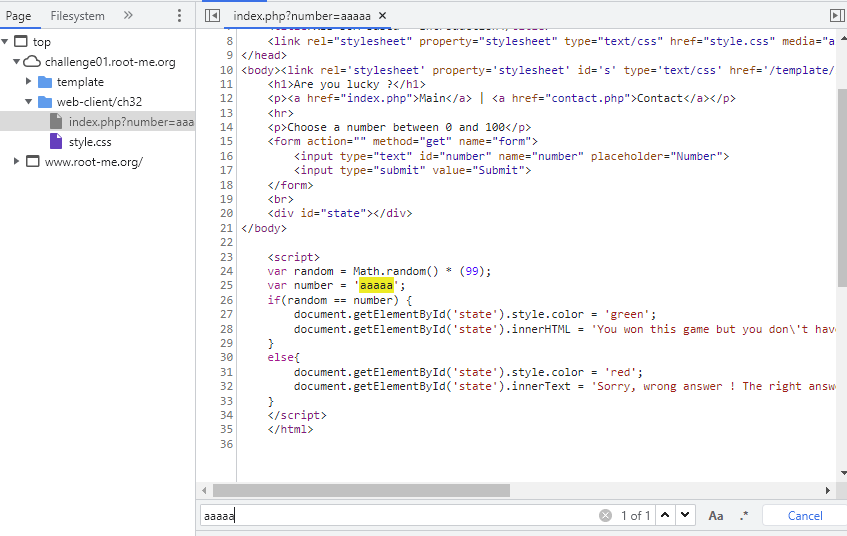Click line number 25 in the gutter
Viewport: 847px width, 536px height.
click(x=226, y=285)
